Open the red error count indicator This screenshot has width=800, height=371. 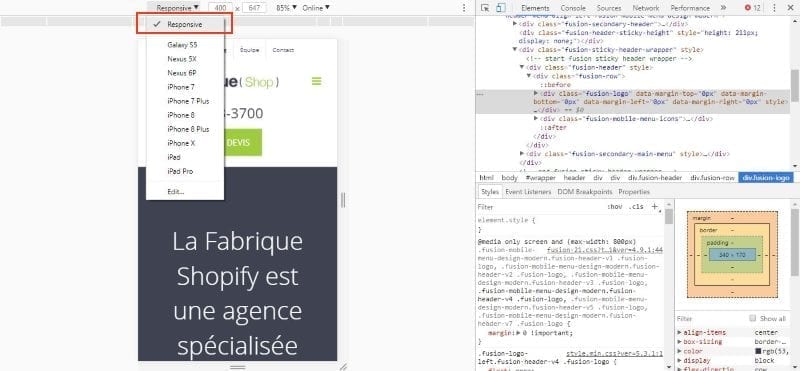pyautogui.click(x=753, y=8)
